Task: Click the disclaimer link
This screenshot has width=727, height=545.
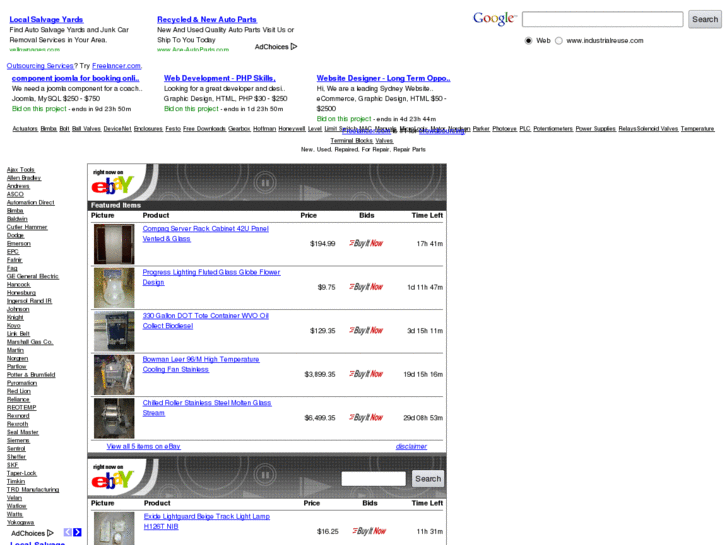Action: click(411, 446)
